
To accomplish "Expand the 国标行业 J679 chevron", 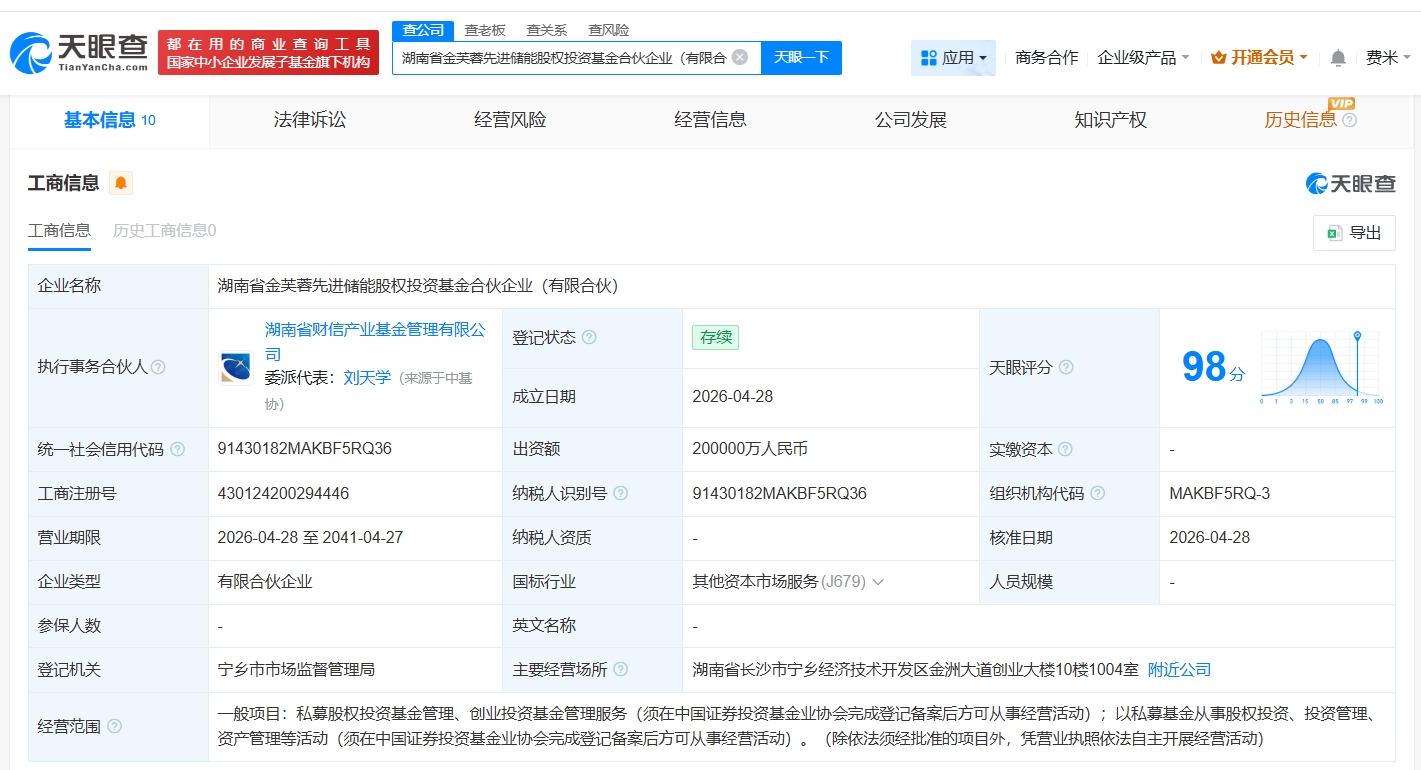I will tap(878, 581).
